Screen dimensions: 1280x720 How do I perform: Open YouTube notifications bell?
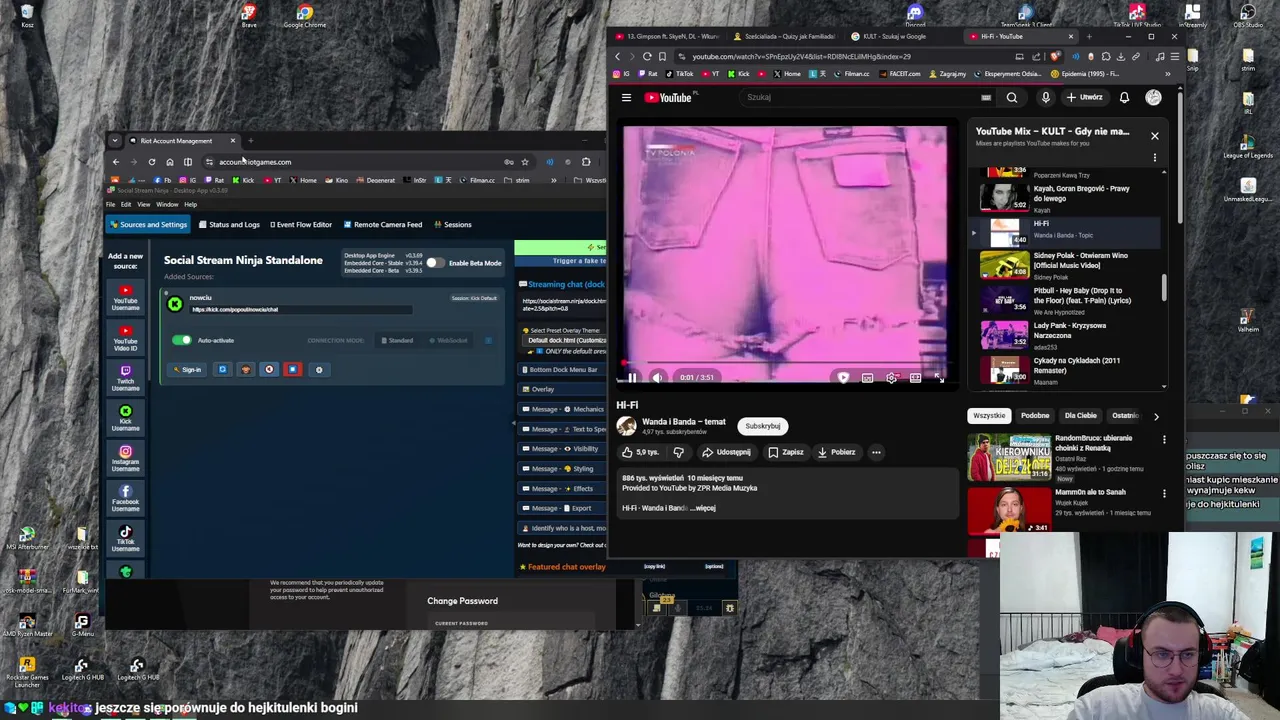click(x=1124, y=97)
